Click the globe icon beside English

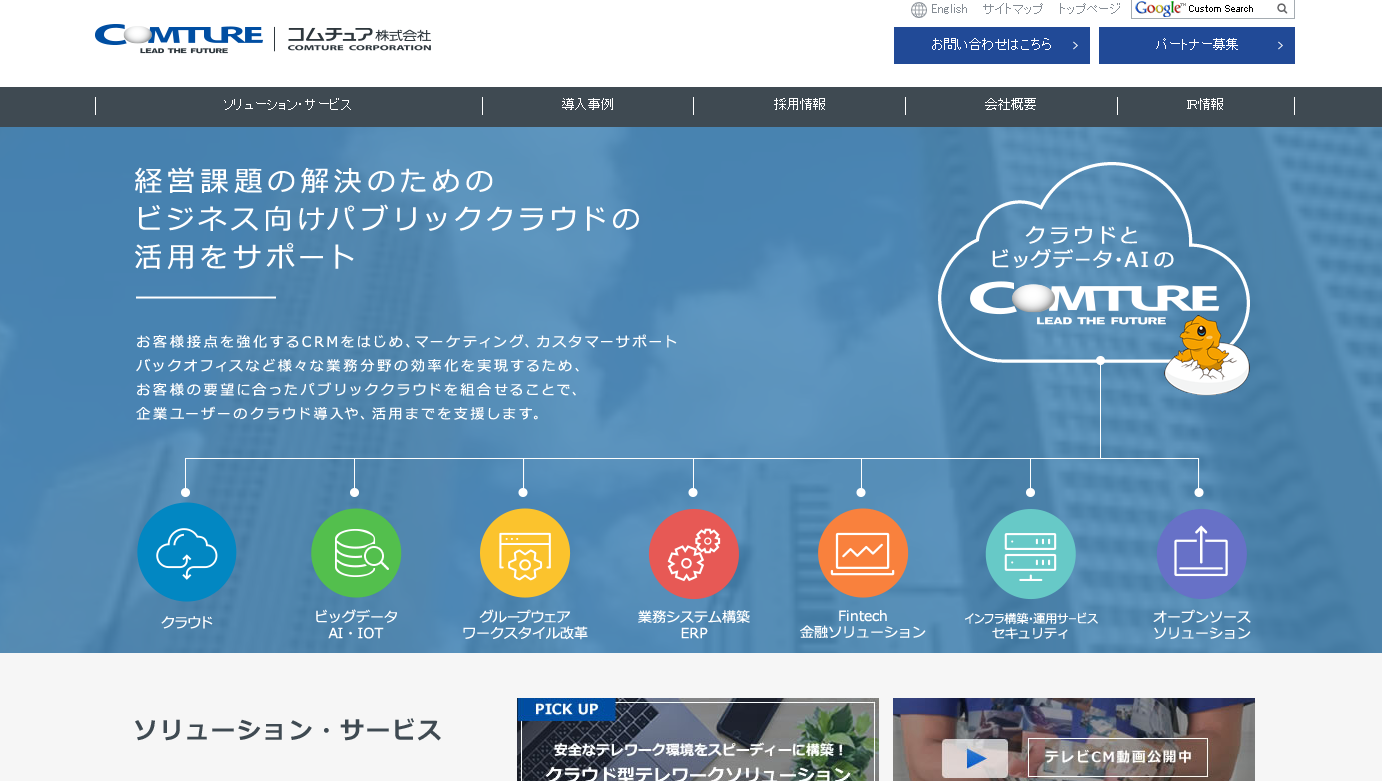click(x=918, y=9)
